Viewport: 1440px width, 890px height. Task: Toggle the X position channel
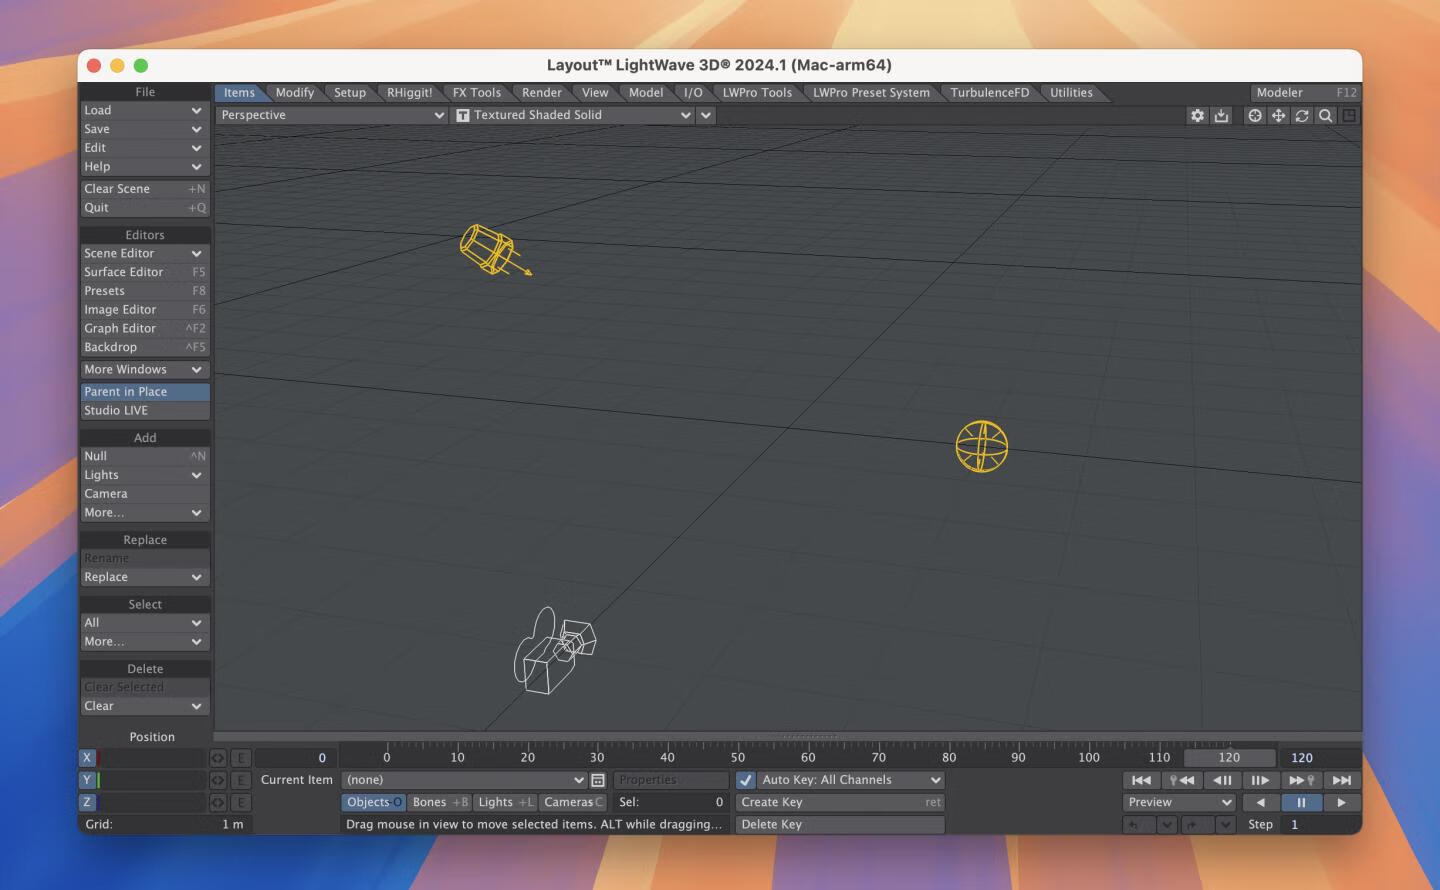(87, 758)
